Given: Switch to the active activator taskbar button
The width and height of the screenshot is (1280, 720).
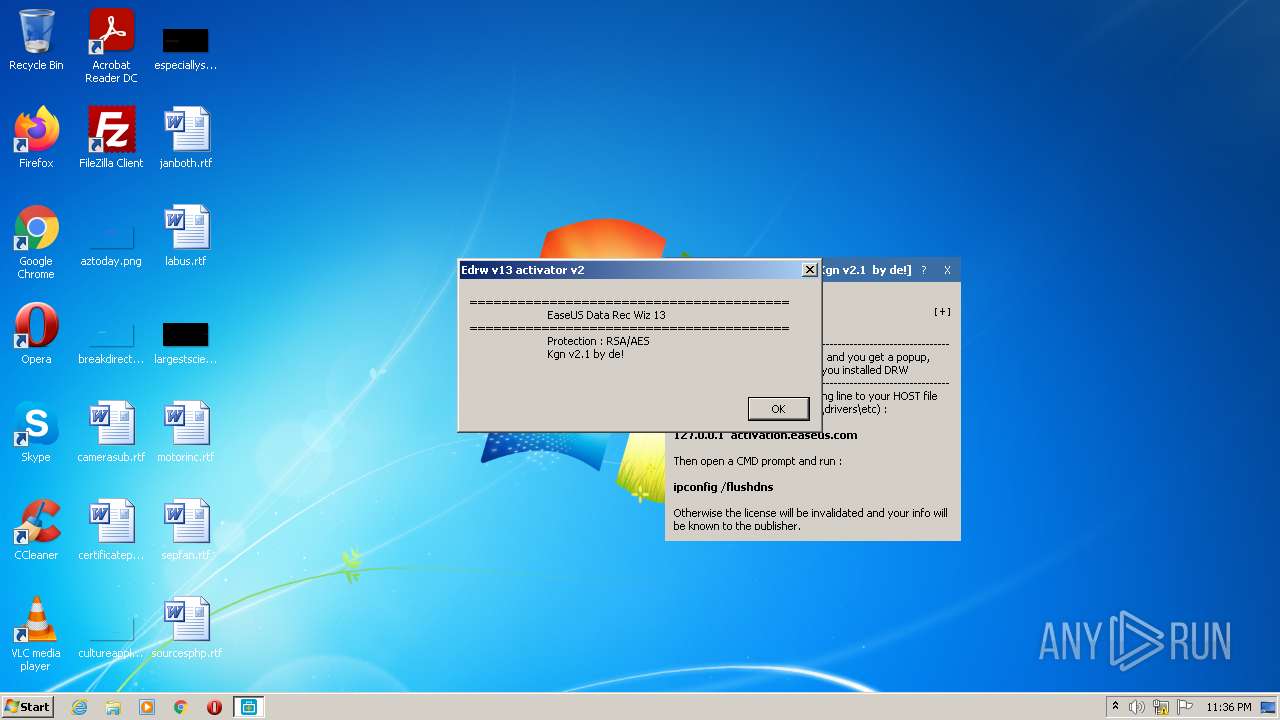Looking at the screenshot, I should pyautogui.click(x=248, y=707).
